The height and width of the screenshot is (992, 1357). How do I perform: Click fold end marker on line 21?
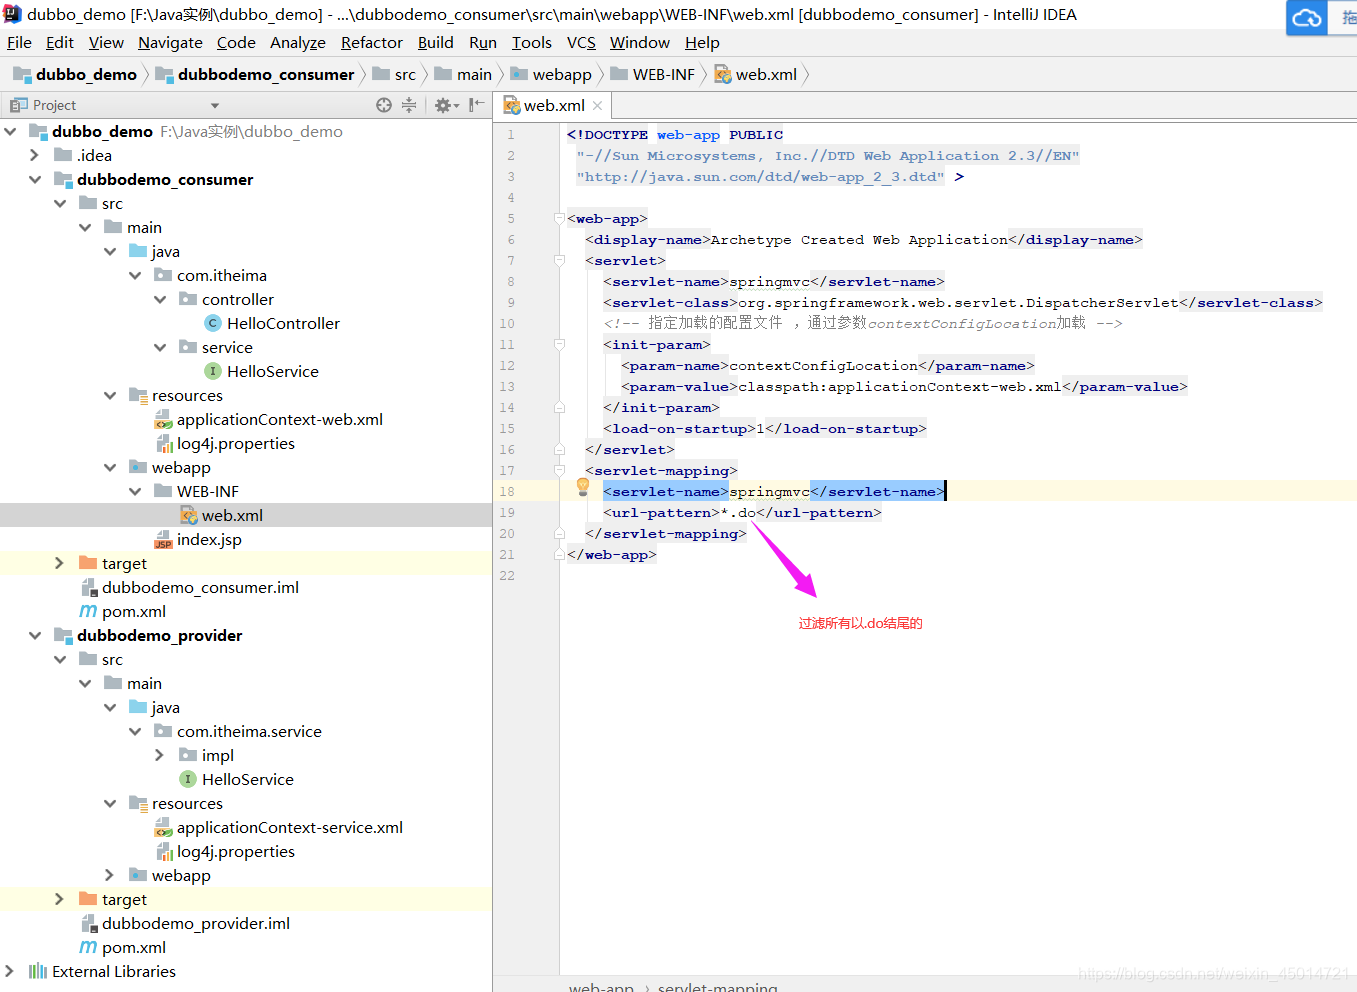coord(560,554)
